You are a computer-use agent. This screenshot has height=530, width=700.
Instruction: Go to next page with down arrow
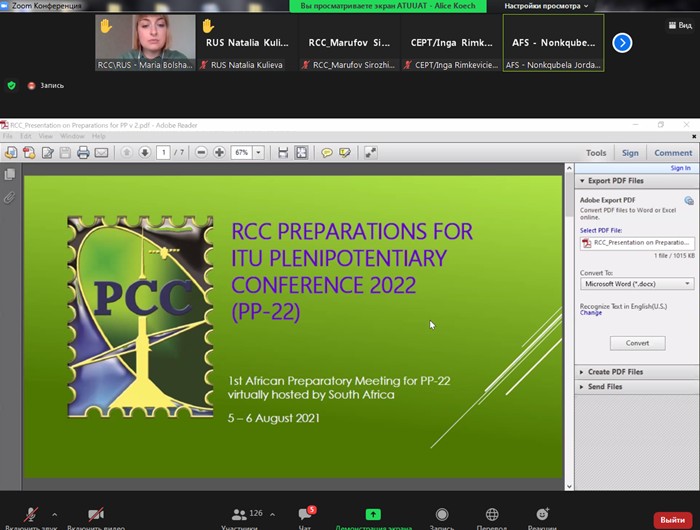click(x=145, y=153)
